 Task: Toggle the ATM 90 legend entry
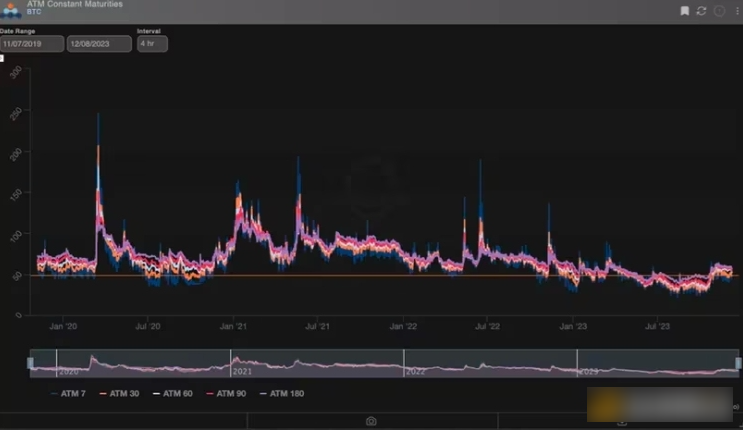coord(225,394)
